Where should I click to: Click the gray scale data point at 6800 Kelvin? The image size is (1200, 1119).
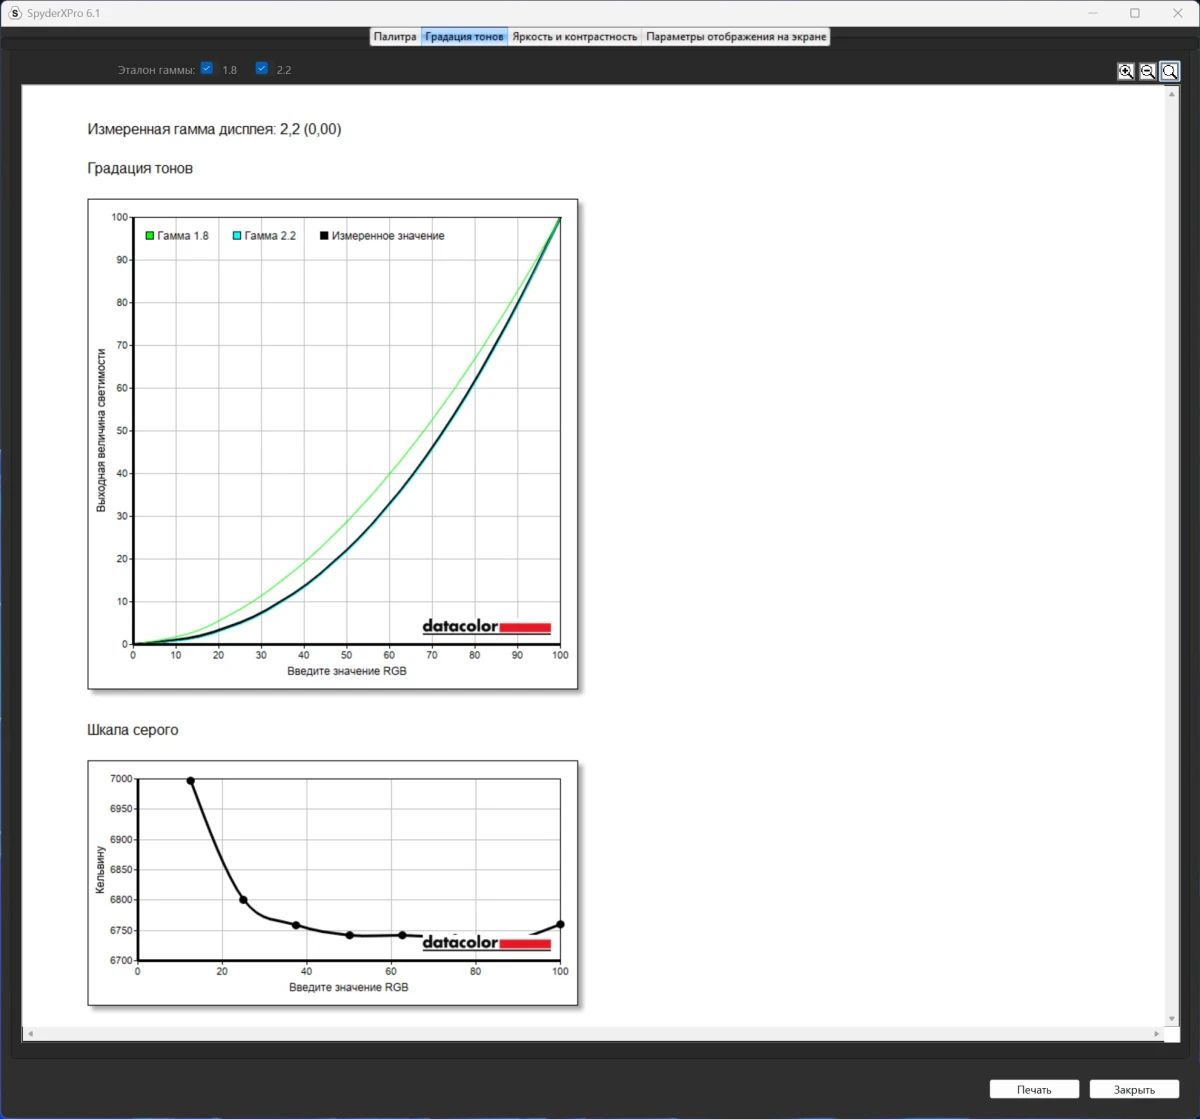(243, 900)
